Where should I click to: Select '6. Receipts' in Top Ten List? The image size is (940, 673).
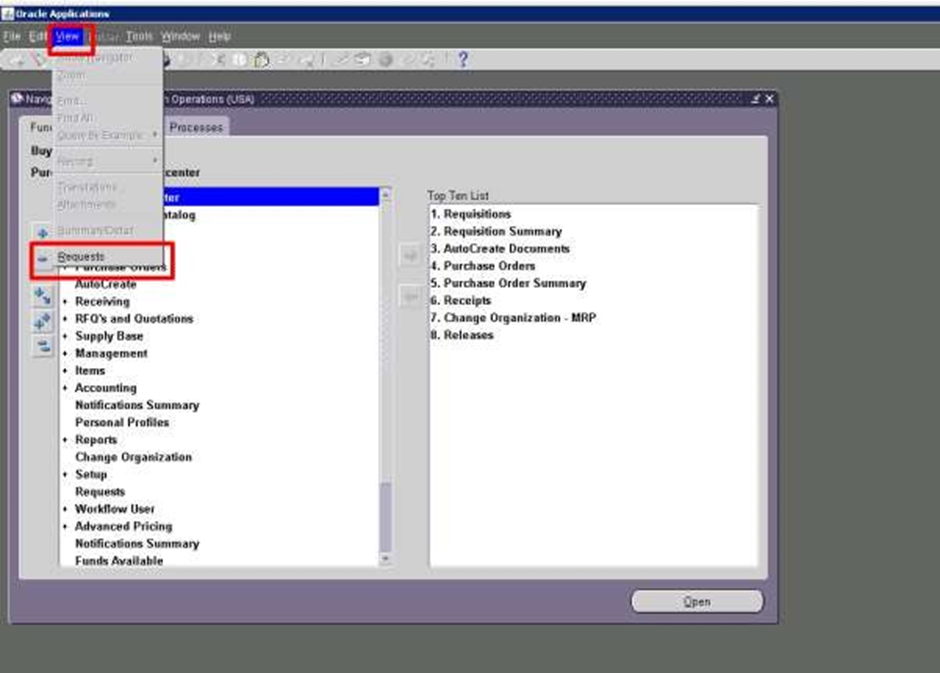461,301
